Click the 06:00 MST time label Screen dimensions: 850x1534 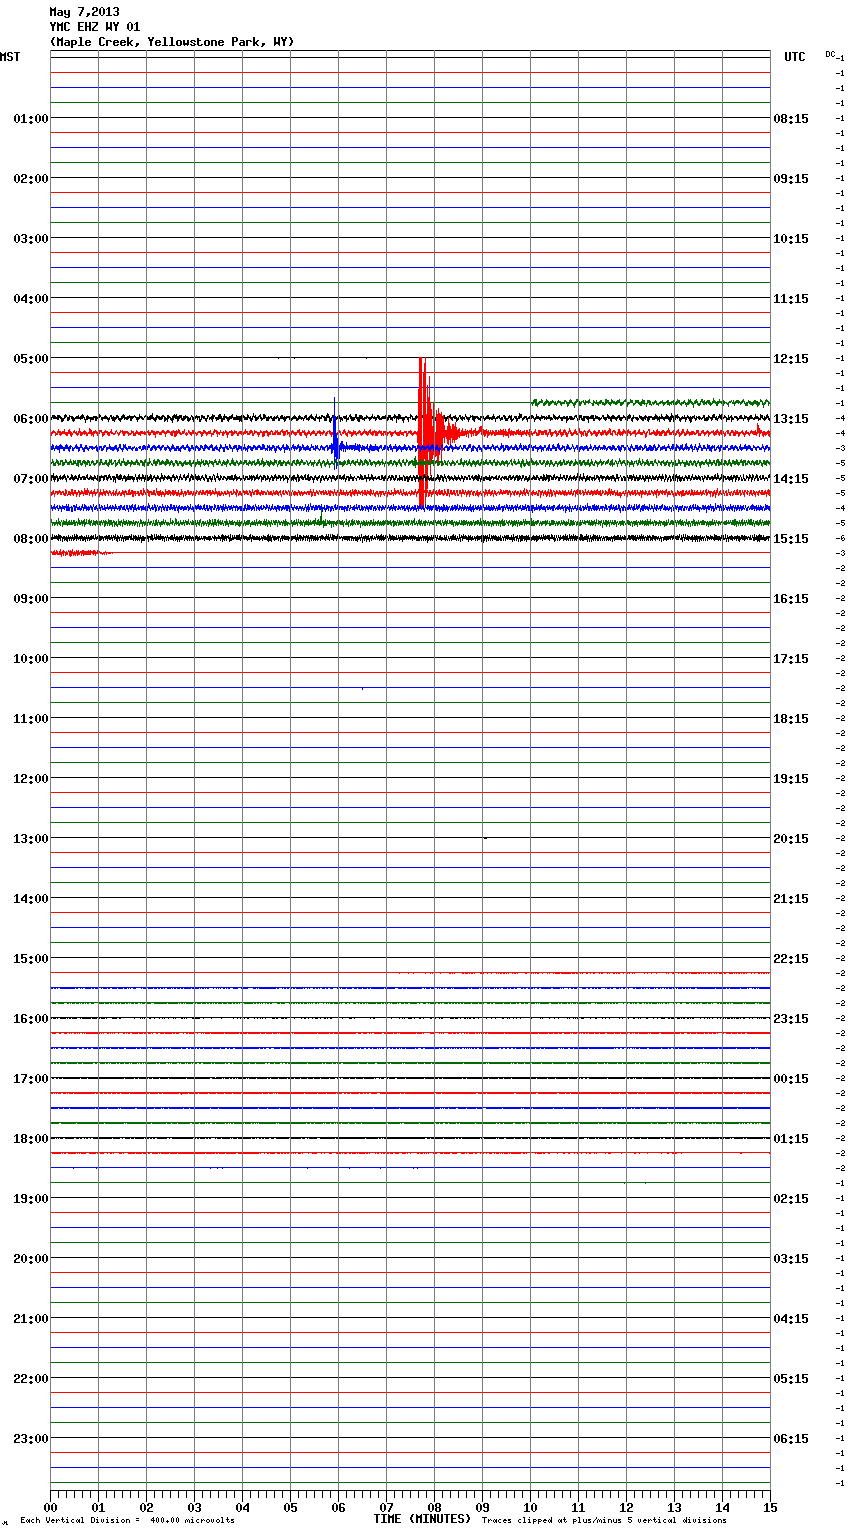[x=31, y=419]
